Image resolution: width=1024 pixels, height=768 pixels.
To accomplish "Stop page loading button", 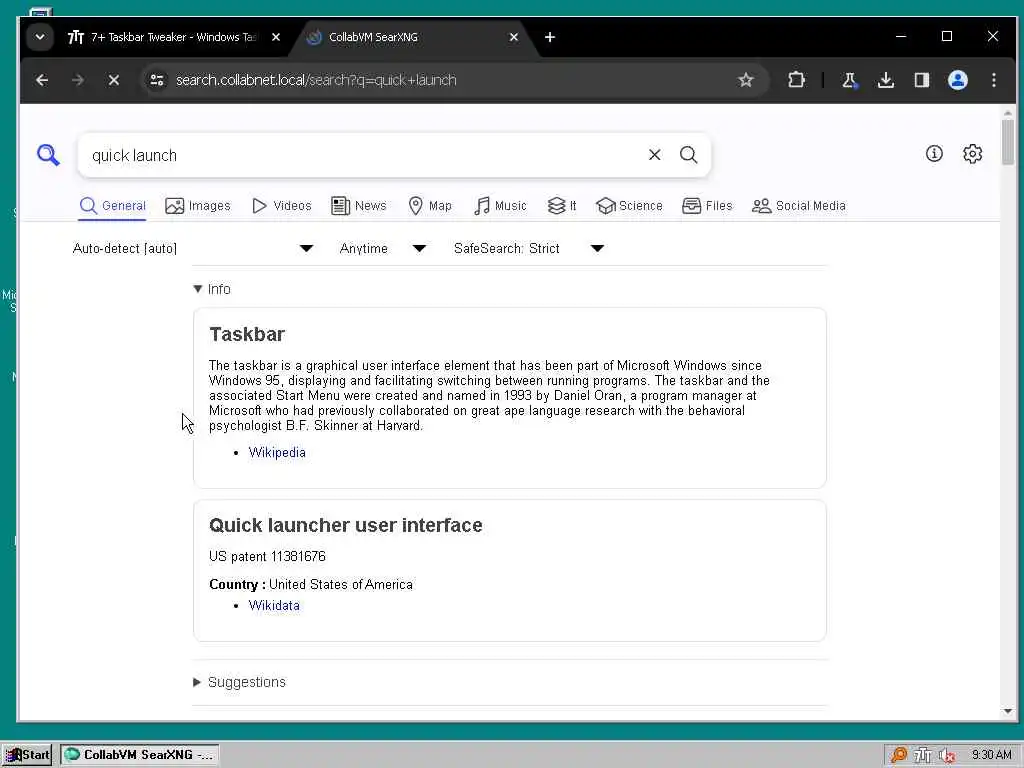I will click(114, 80).
